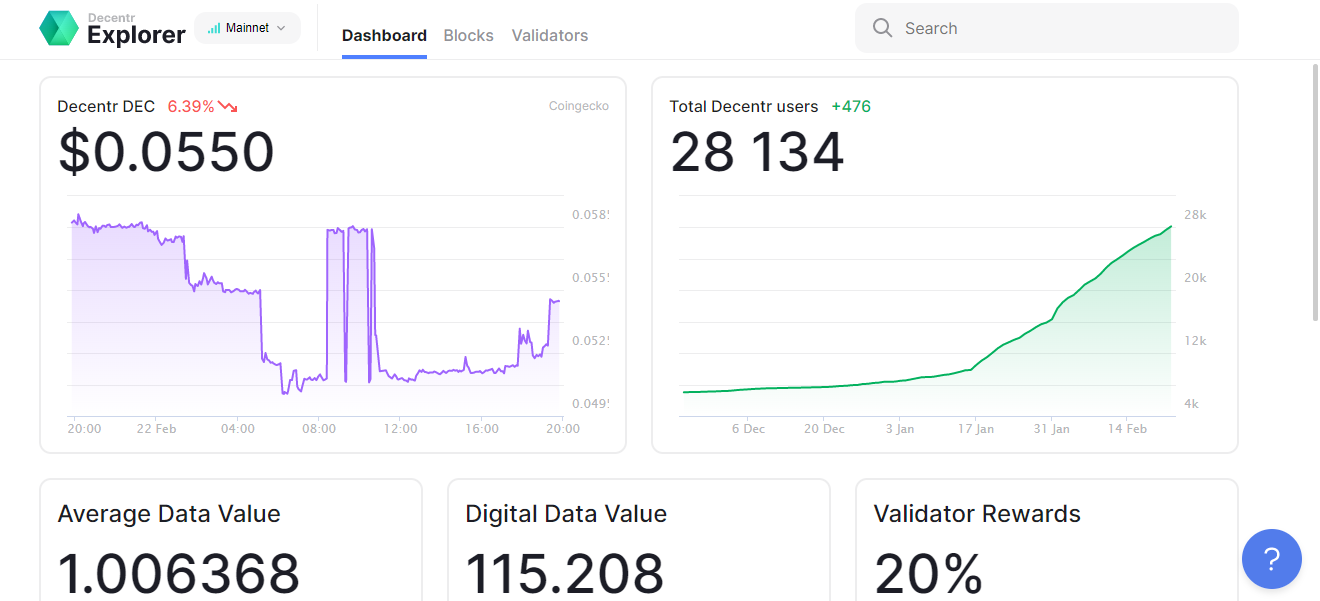Open the Mainnet network dropdown
1320x601 pixels.
(x=247, y=28)
